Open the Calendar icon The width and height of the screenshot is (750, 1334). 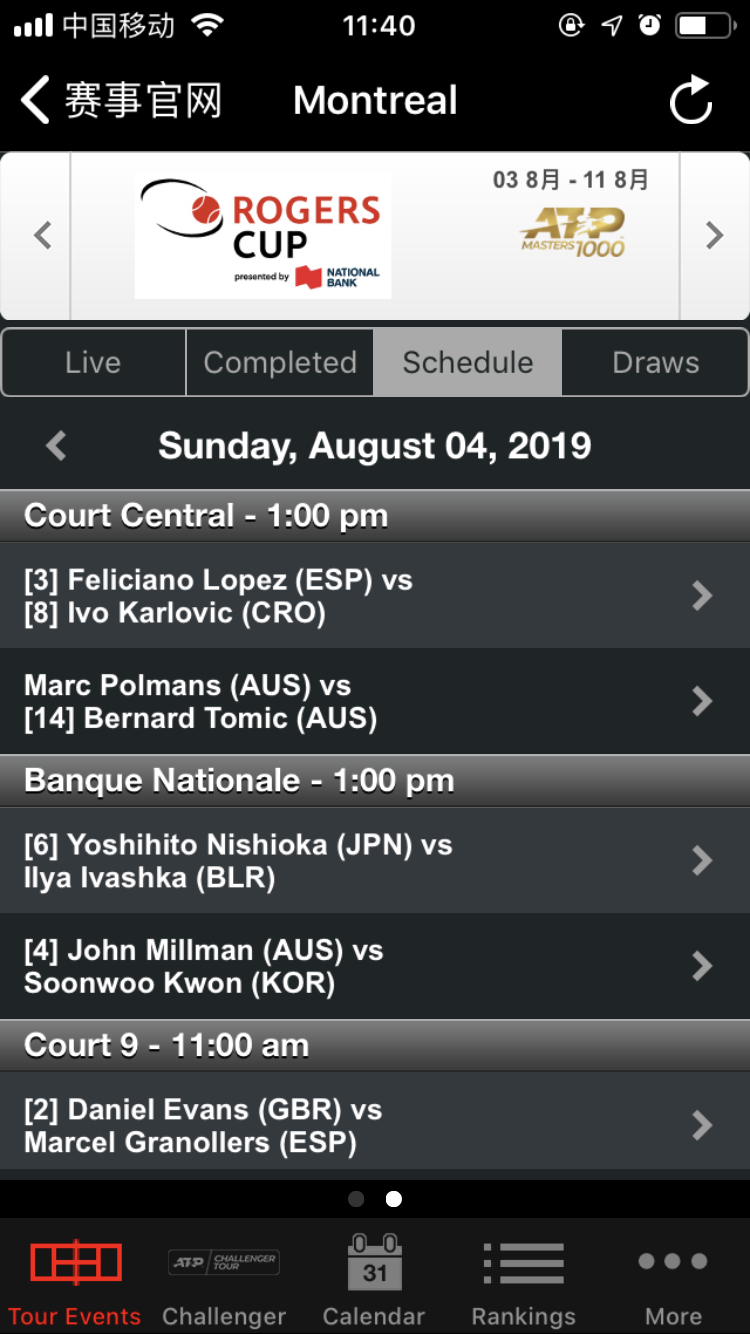pyautogui.click(x=374, y=1264)
